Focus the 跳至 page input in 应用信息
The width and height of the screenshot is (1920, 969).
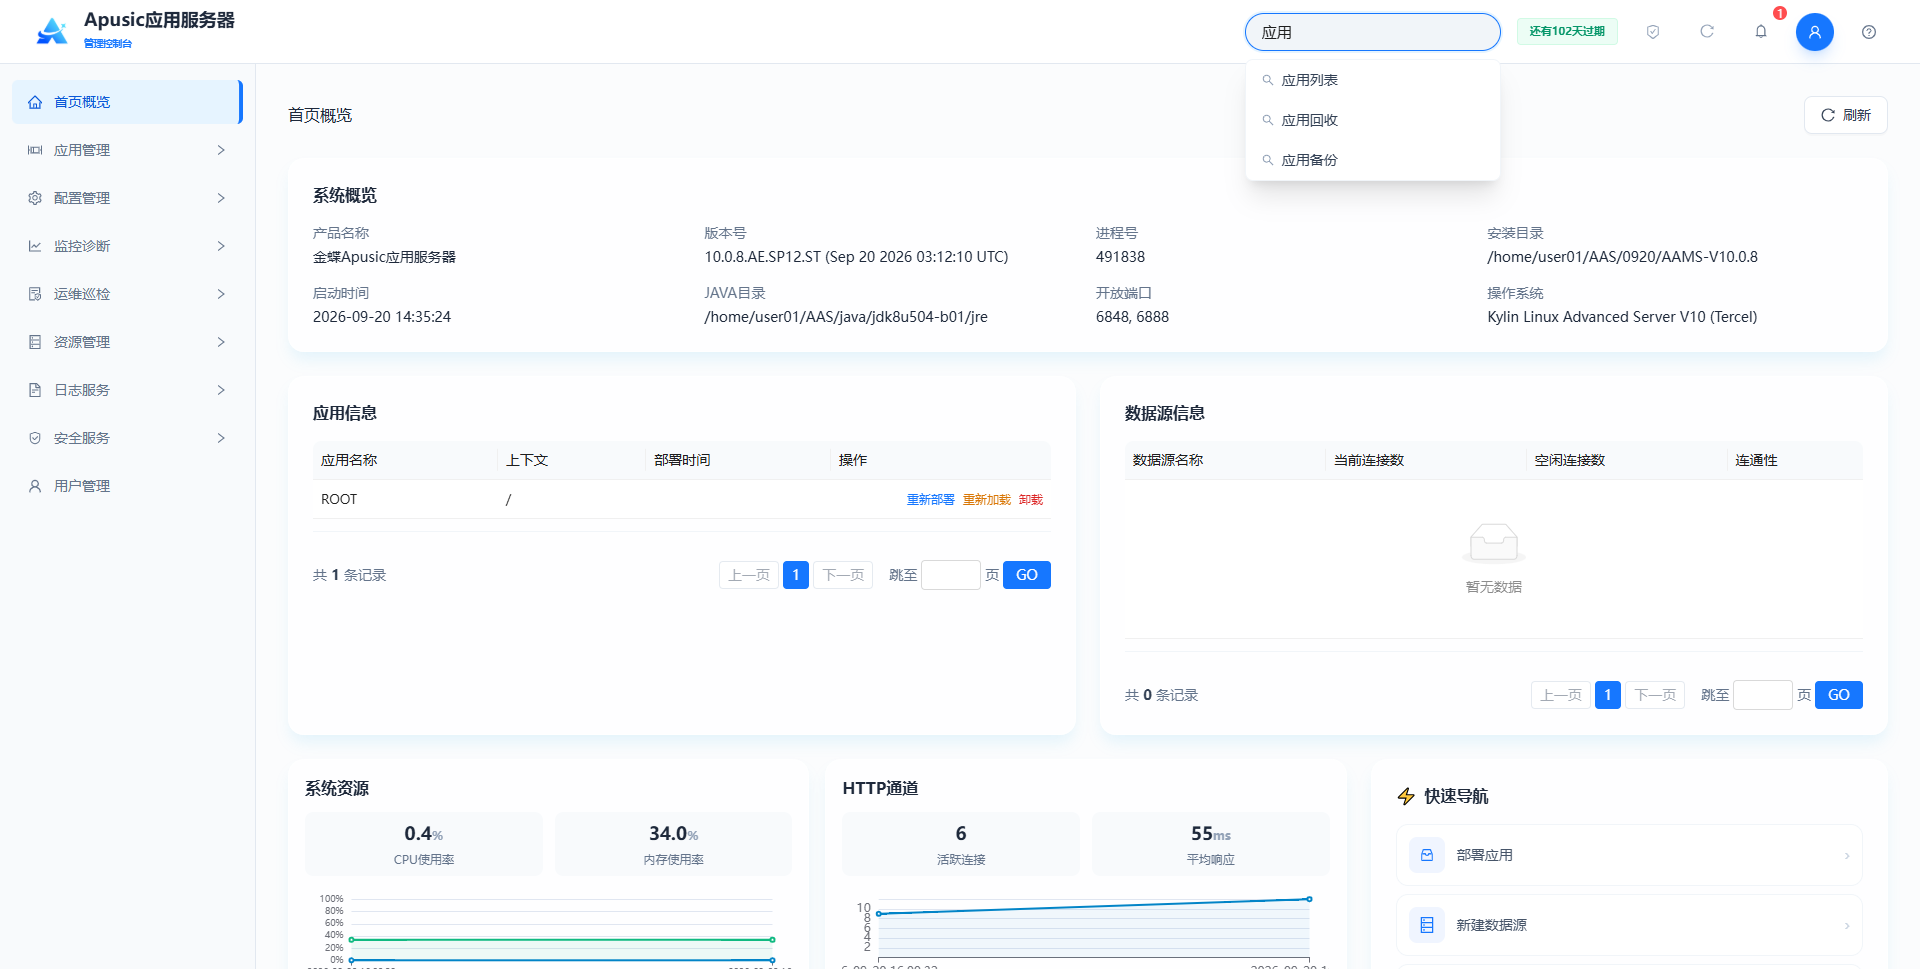(x=950, y=575)
